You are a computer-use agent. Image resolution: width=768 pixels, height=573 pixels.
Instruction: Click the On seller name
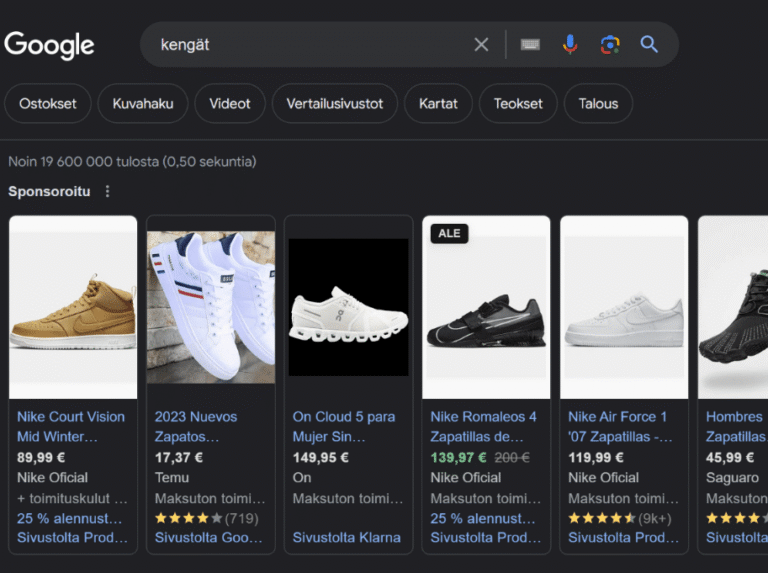(x=302, y=478)
